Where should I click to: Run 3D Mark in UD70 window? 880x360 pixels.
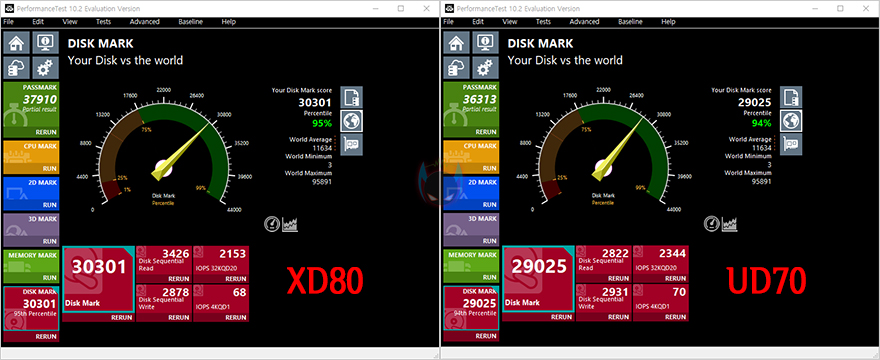coord(490,241)
